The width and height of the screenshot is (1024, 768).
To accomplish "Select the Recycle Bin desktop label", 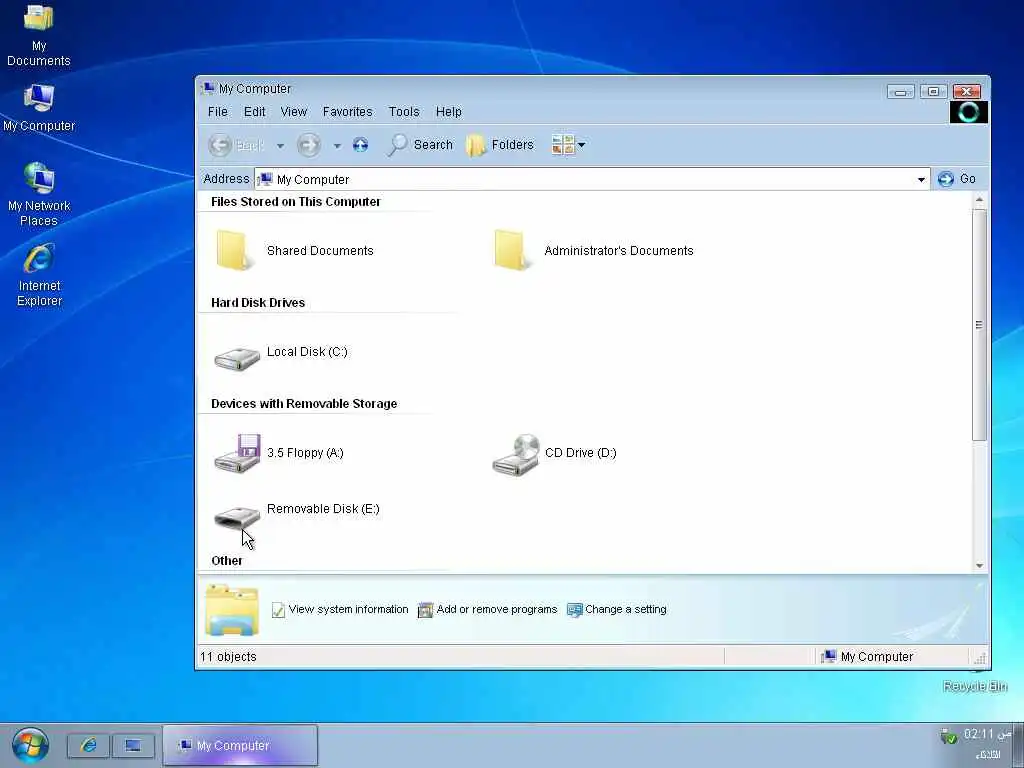I will pos(974,686).
